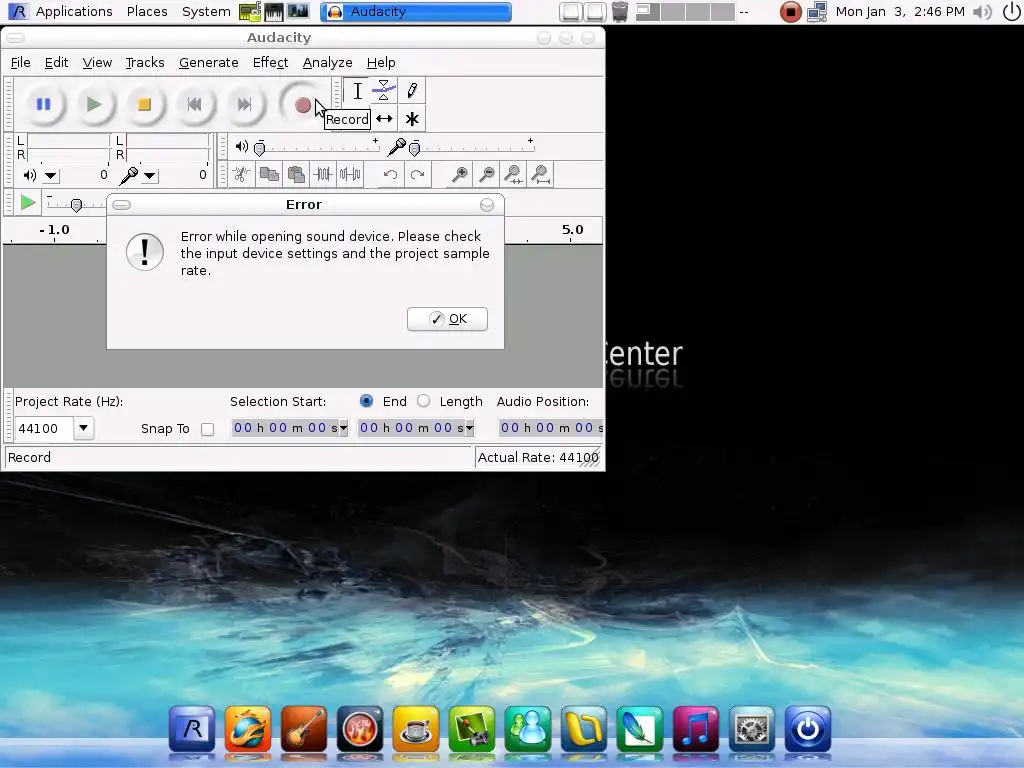Click the Selection Start time field
1024x768 pixels.
point(285,428)
